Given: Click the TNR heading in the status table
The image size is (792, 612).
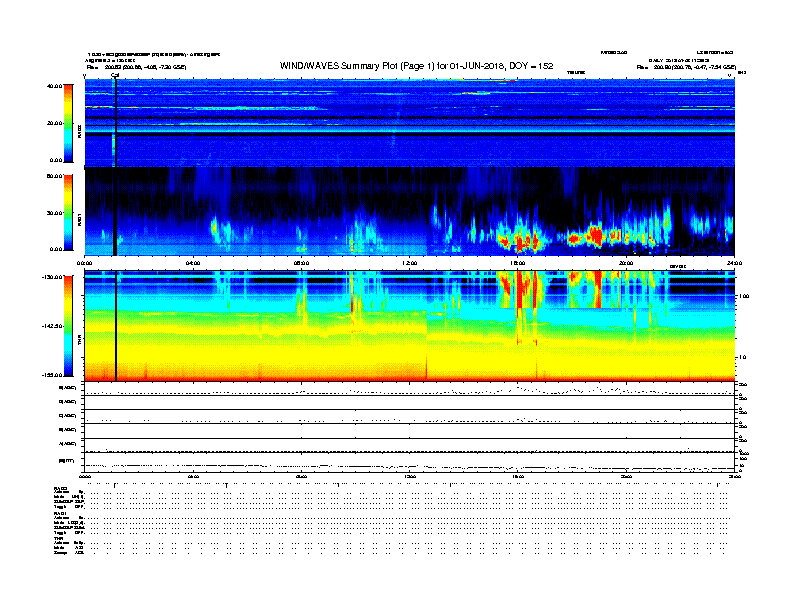Looking at the screenshot, I should tap(58, 538).
